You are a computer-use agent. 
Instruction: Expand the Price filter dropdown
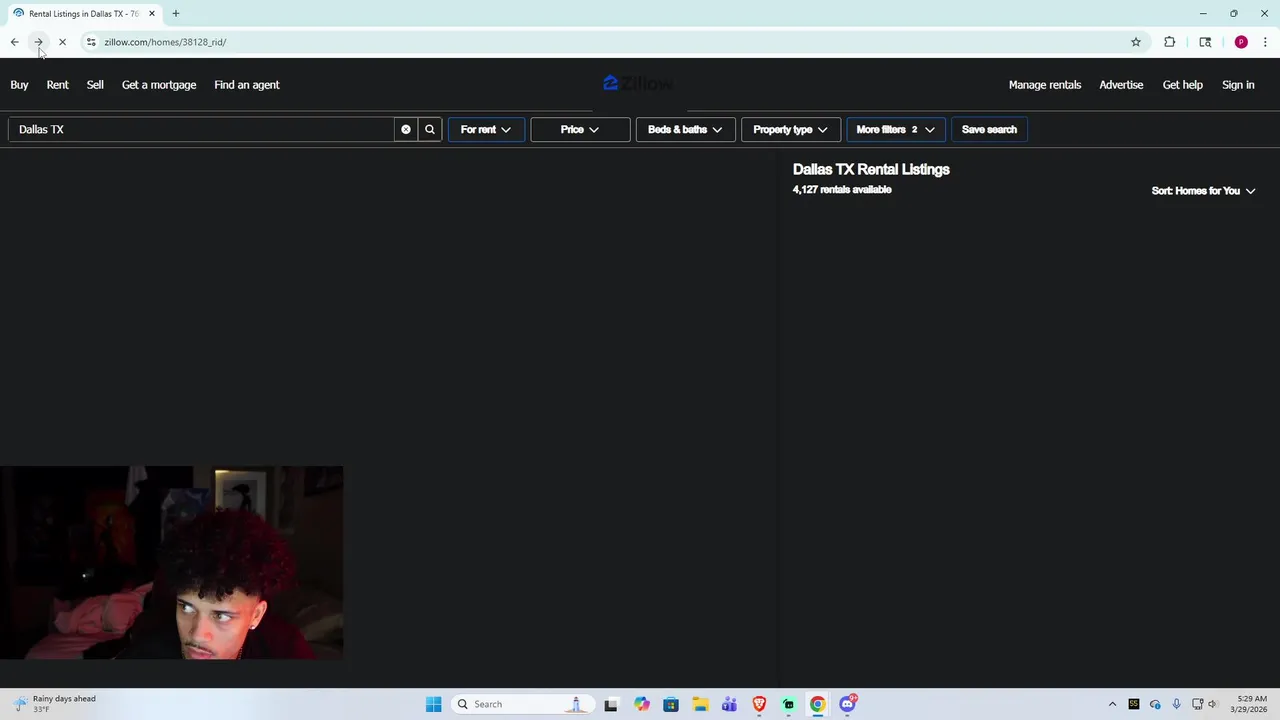coord(580,129)
